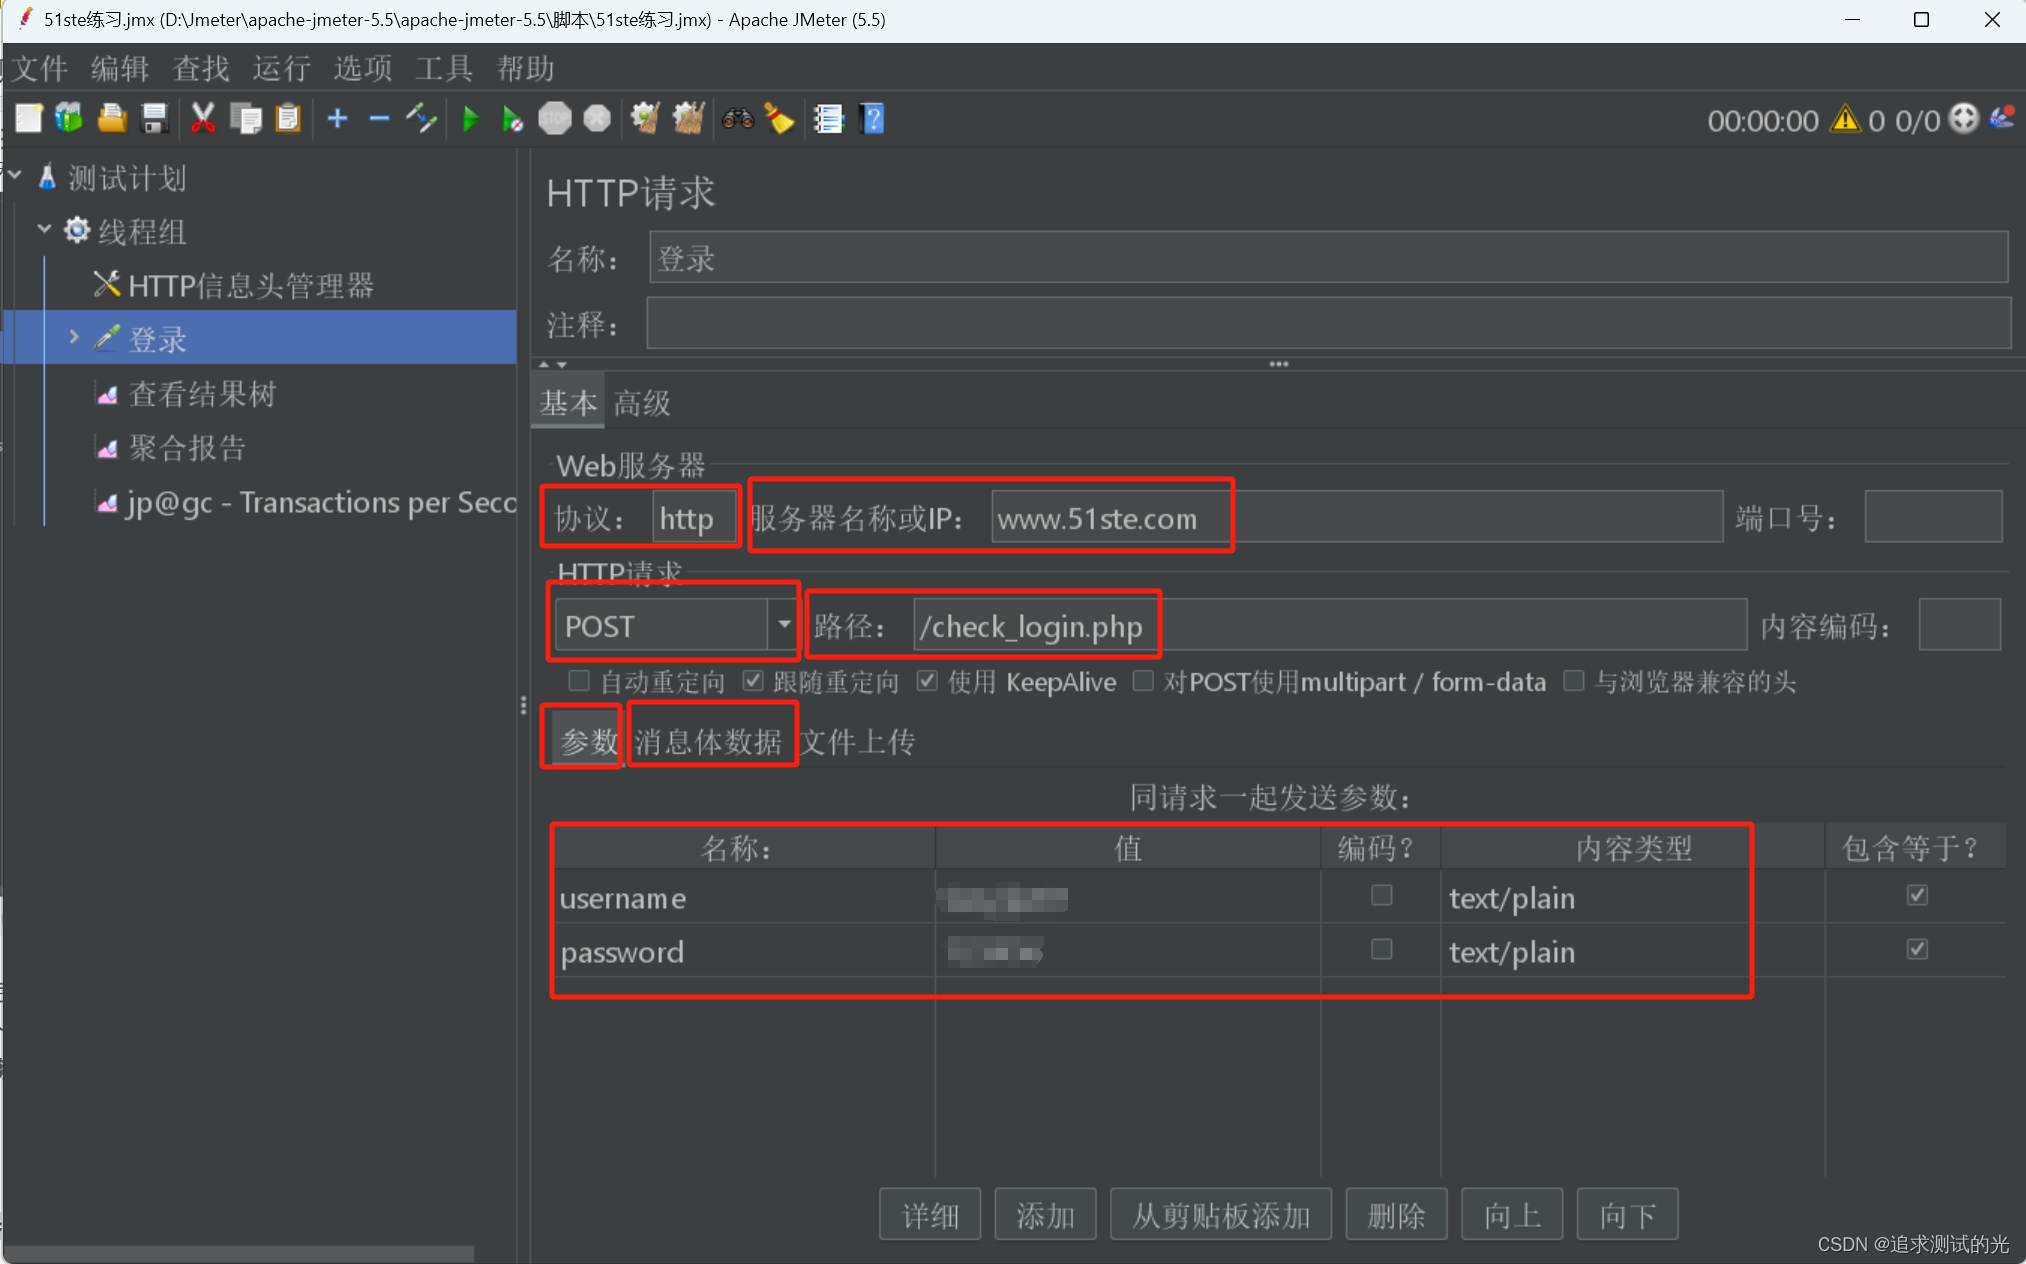
Task: Click the 向上 button
Action: point(1512,1214)
